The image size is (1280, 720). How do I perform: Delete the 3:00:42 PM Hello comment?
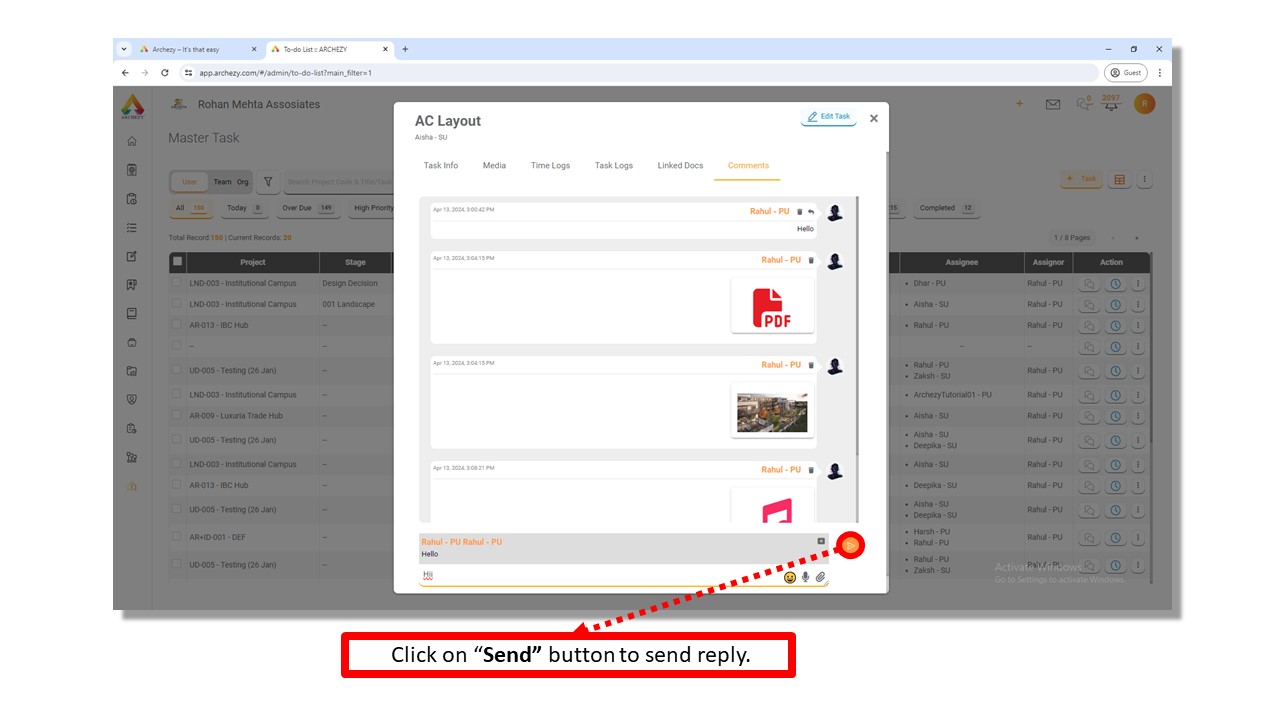point(799,212)
